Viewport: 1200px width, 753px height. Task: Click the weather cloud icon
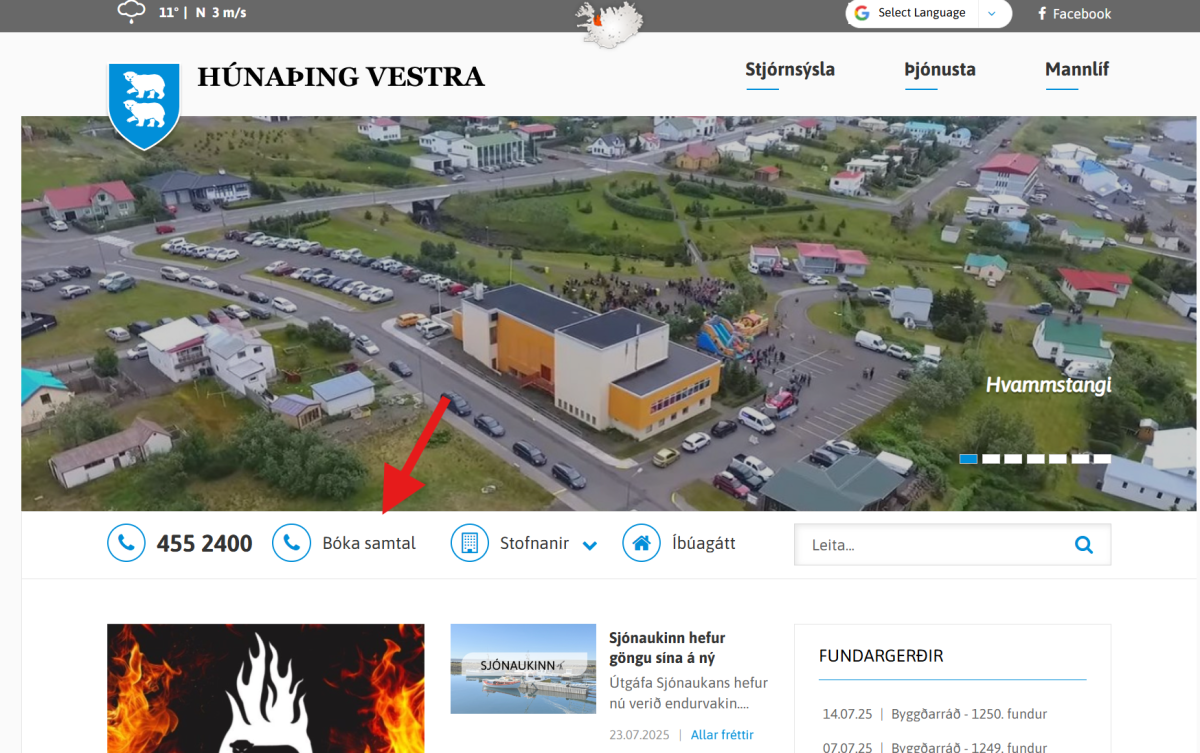tap(131, 12)
